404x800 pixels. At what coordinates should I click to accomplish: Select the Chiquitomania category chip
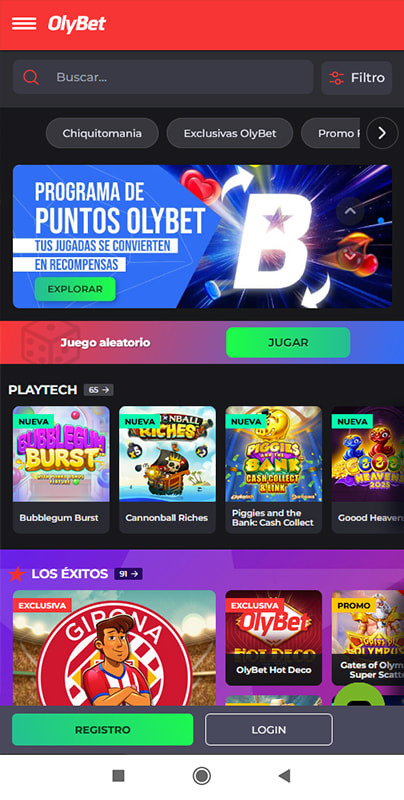coord(102,133)
